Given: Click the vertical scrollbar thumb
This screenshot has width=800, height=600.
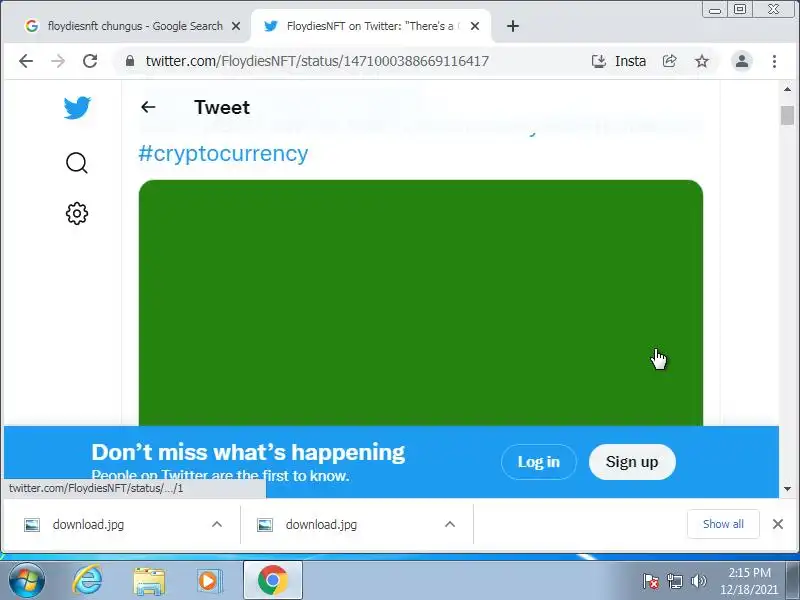Looking at the screenshot, I should point(787,115).
